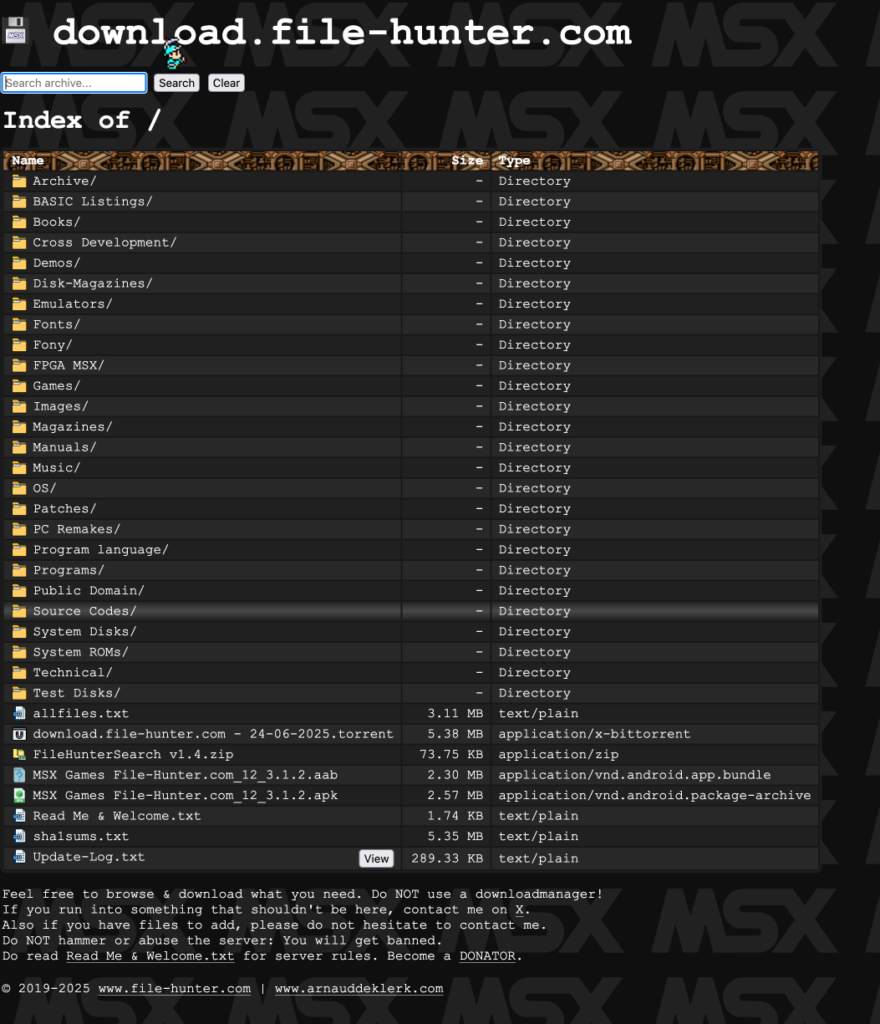Sort listing by Name column header

click(28, 161)
